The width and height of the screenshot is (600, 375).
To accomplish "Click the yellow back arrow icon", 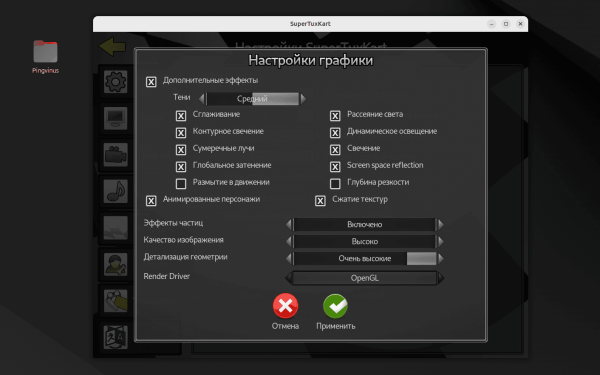I will coord(112,46).
